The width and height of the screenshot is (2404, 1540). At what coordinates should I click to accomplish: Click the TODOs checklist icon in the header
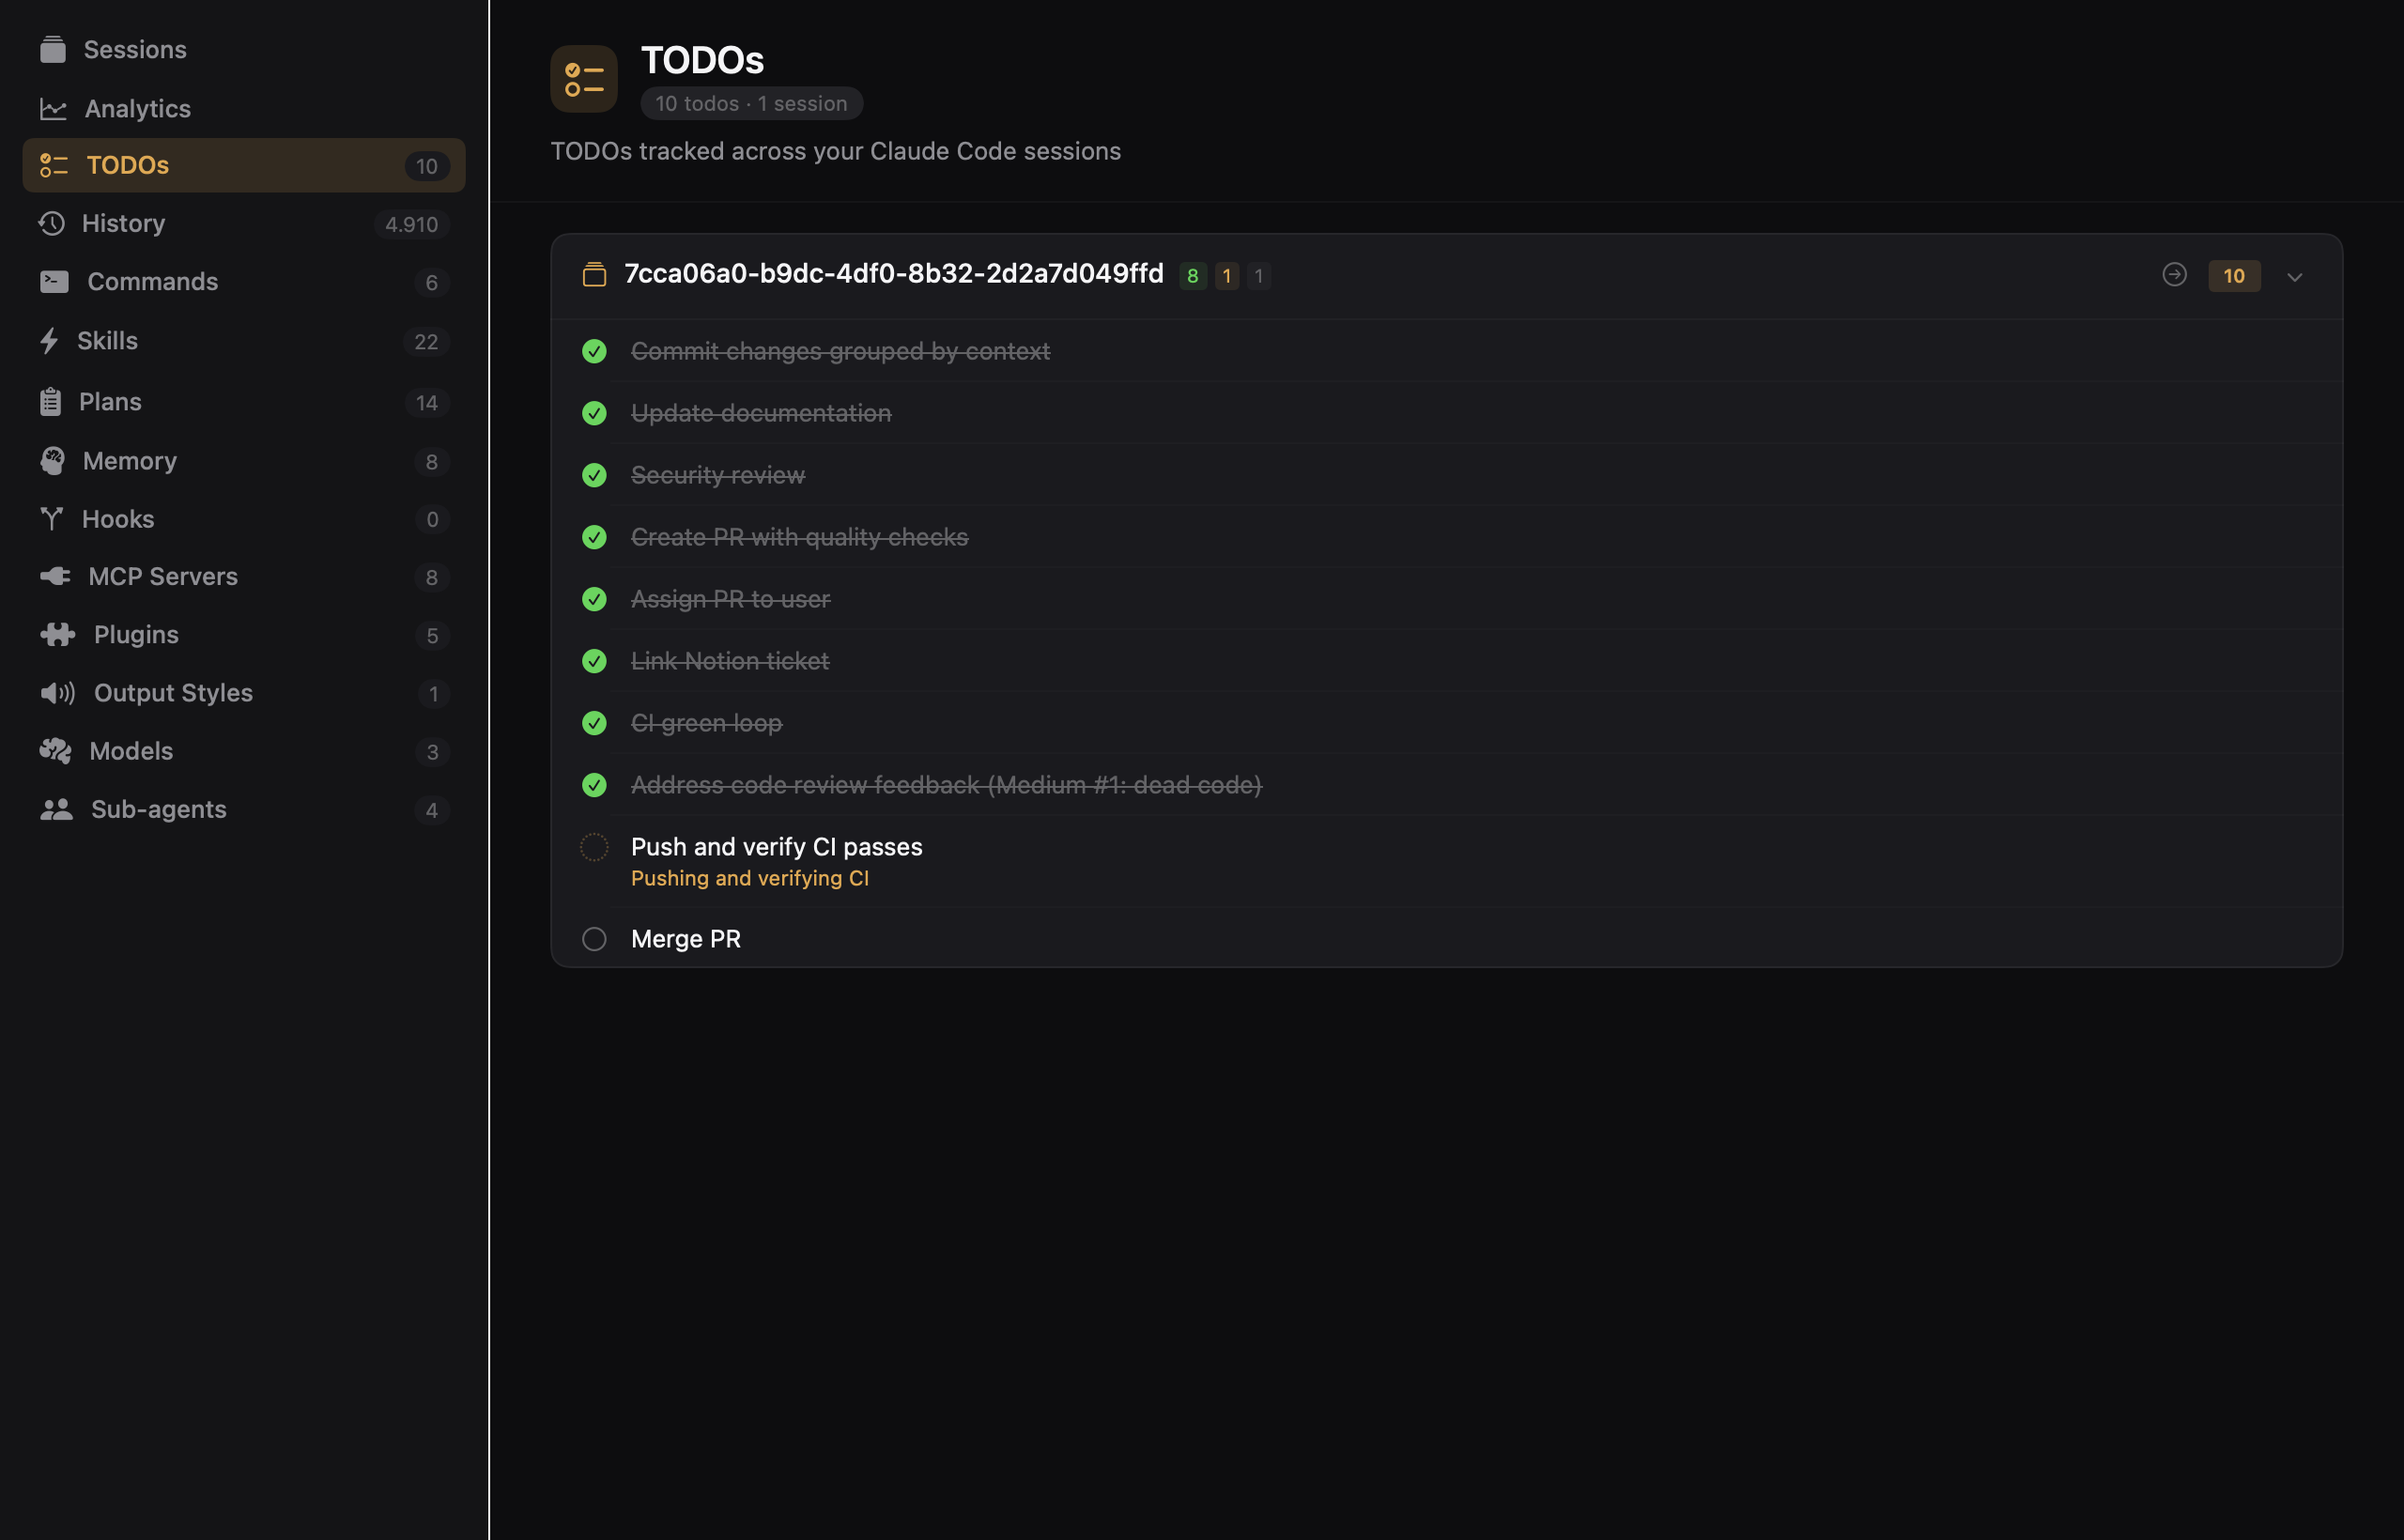tap(583, 78)
